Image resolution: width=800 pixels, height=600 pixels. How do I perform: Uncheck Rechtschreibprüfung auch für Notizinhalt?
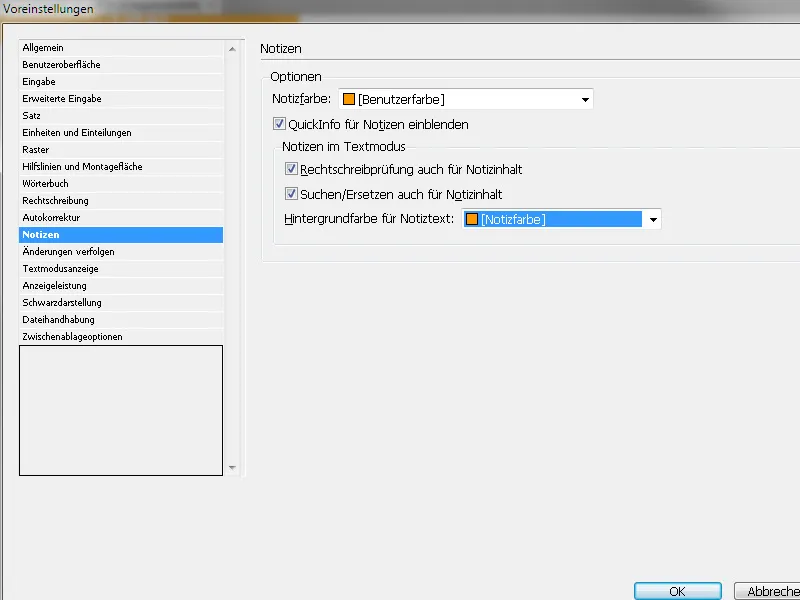pos(291,169)
